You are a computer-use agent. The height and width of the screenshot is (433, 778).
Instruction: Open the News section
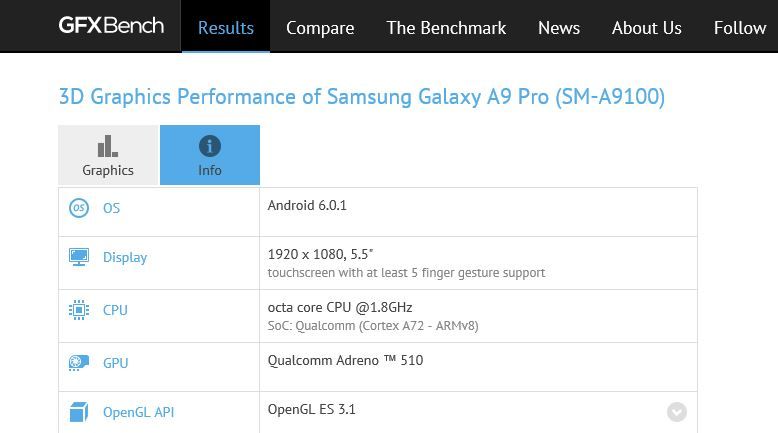(x=559, y=28)
